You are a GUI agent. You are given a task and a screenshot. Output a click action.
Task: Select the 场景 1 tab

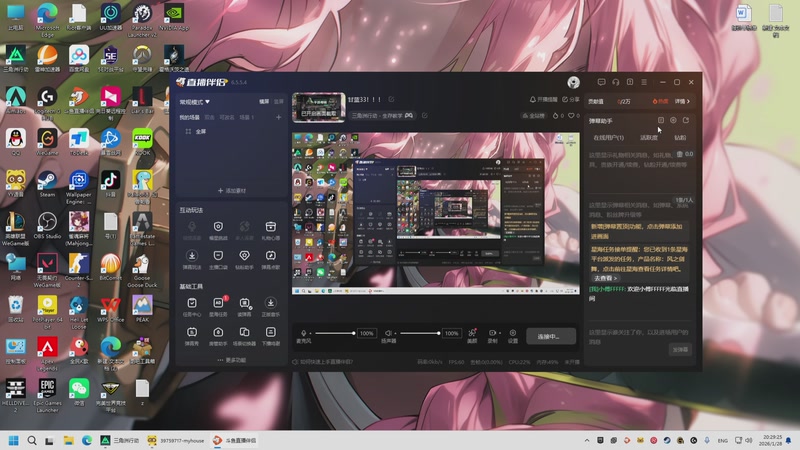247,117
